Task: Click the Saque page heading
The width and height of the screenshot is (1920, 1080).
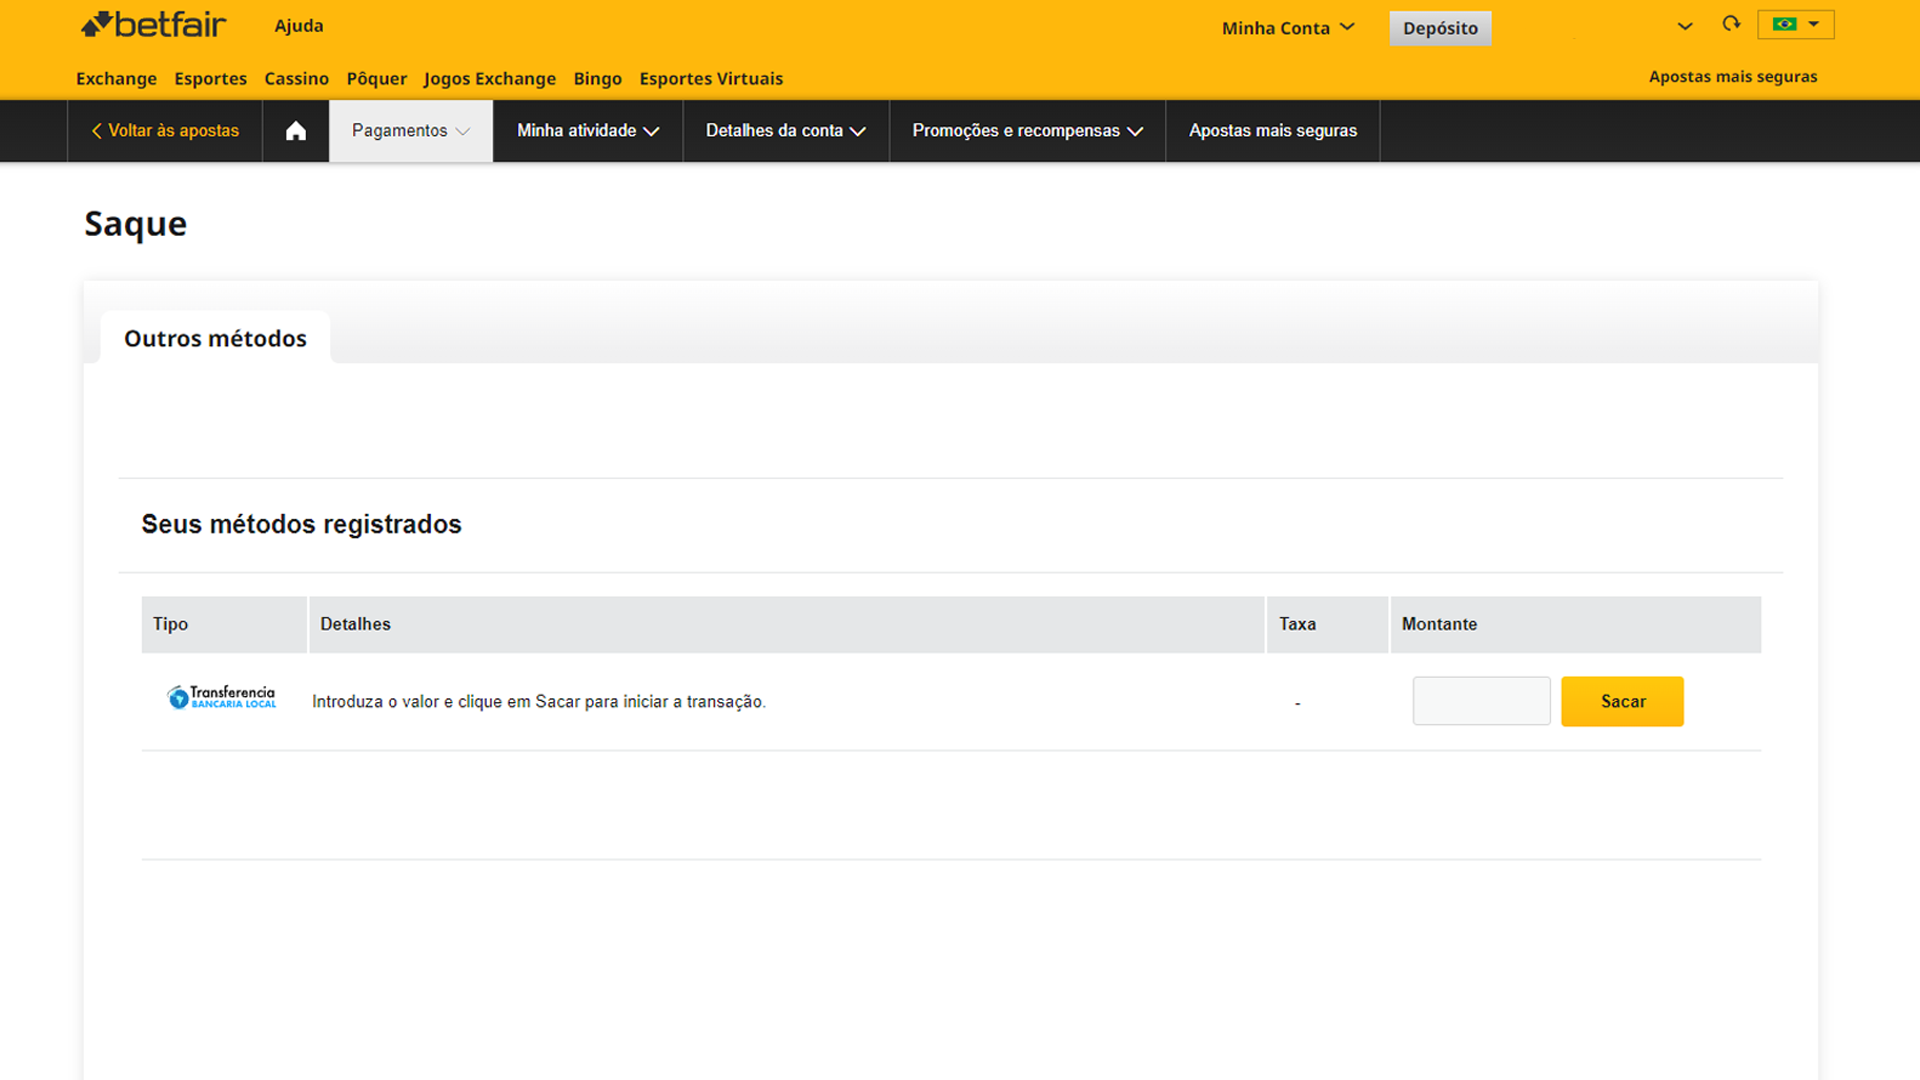Action: (135, 224)
